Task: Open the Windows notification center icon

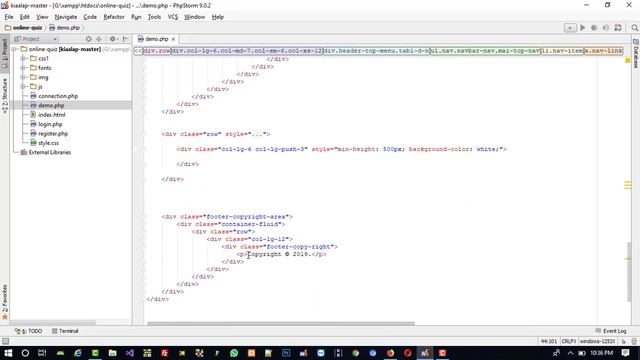Action: coord(625,353)
